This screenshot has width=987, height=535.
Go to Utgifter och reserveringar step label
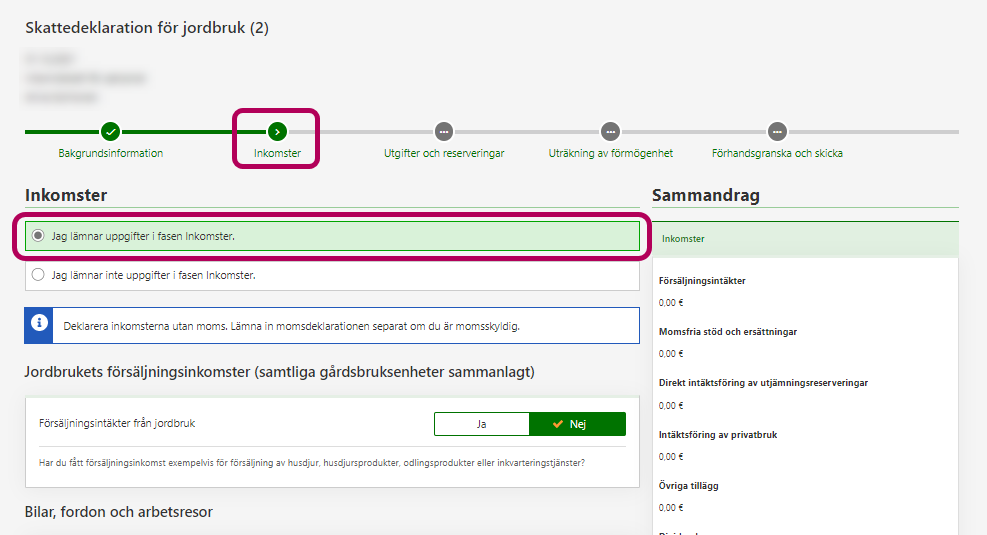pyautogui.click(x=444, y=154)
